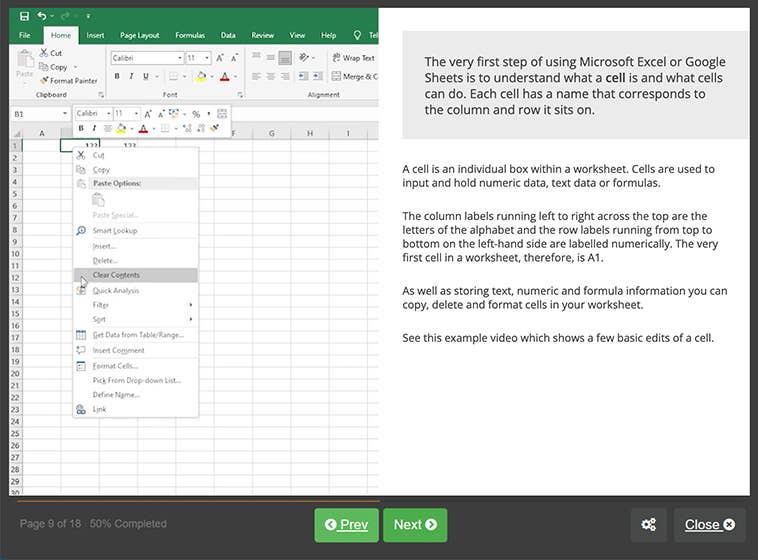
Task: Click the Increase Font Size icon in ribbon
Action: click(x=220, y=58)
